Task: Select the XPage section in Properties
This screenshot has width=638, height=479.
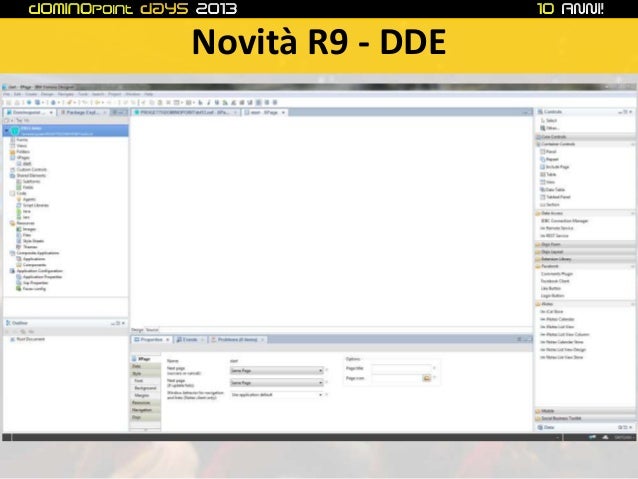Action: tap(145, 359)
